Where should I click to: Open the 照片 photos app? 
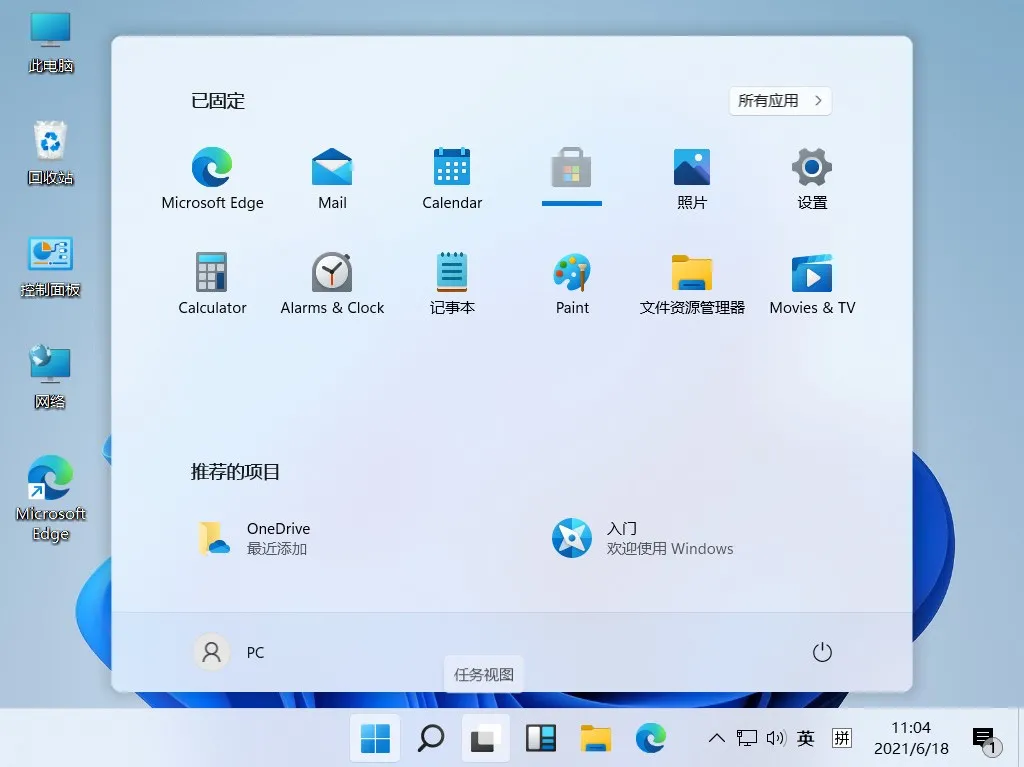click(692, 178)
